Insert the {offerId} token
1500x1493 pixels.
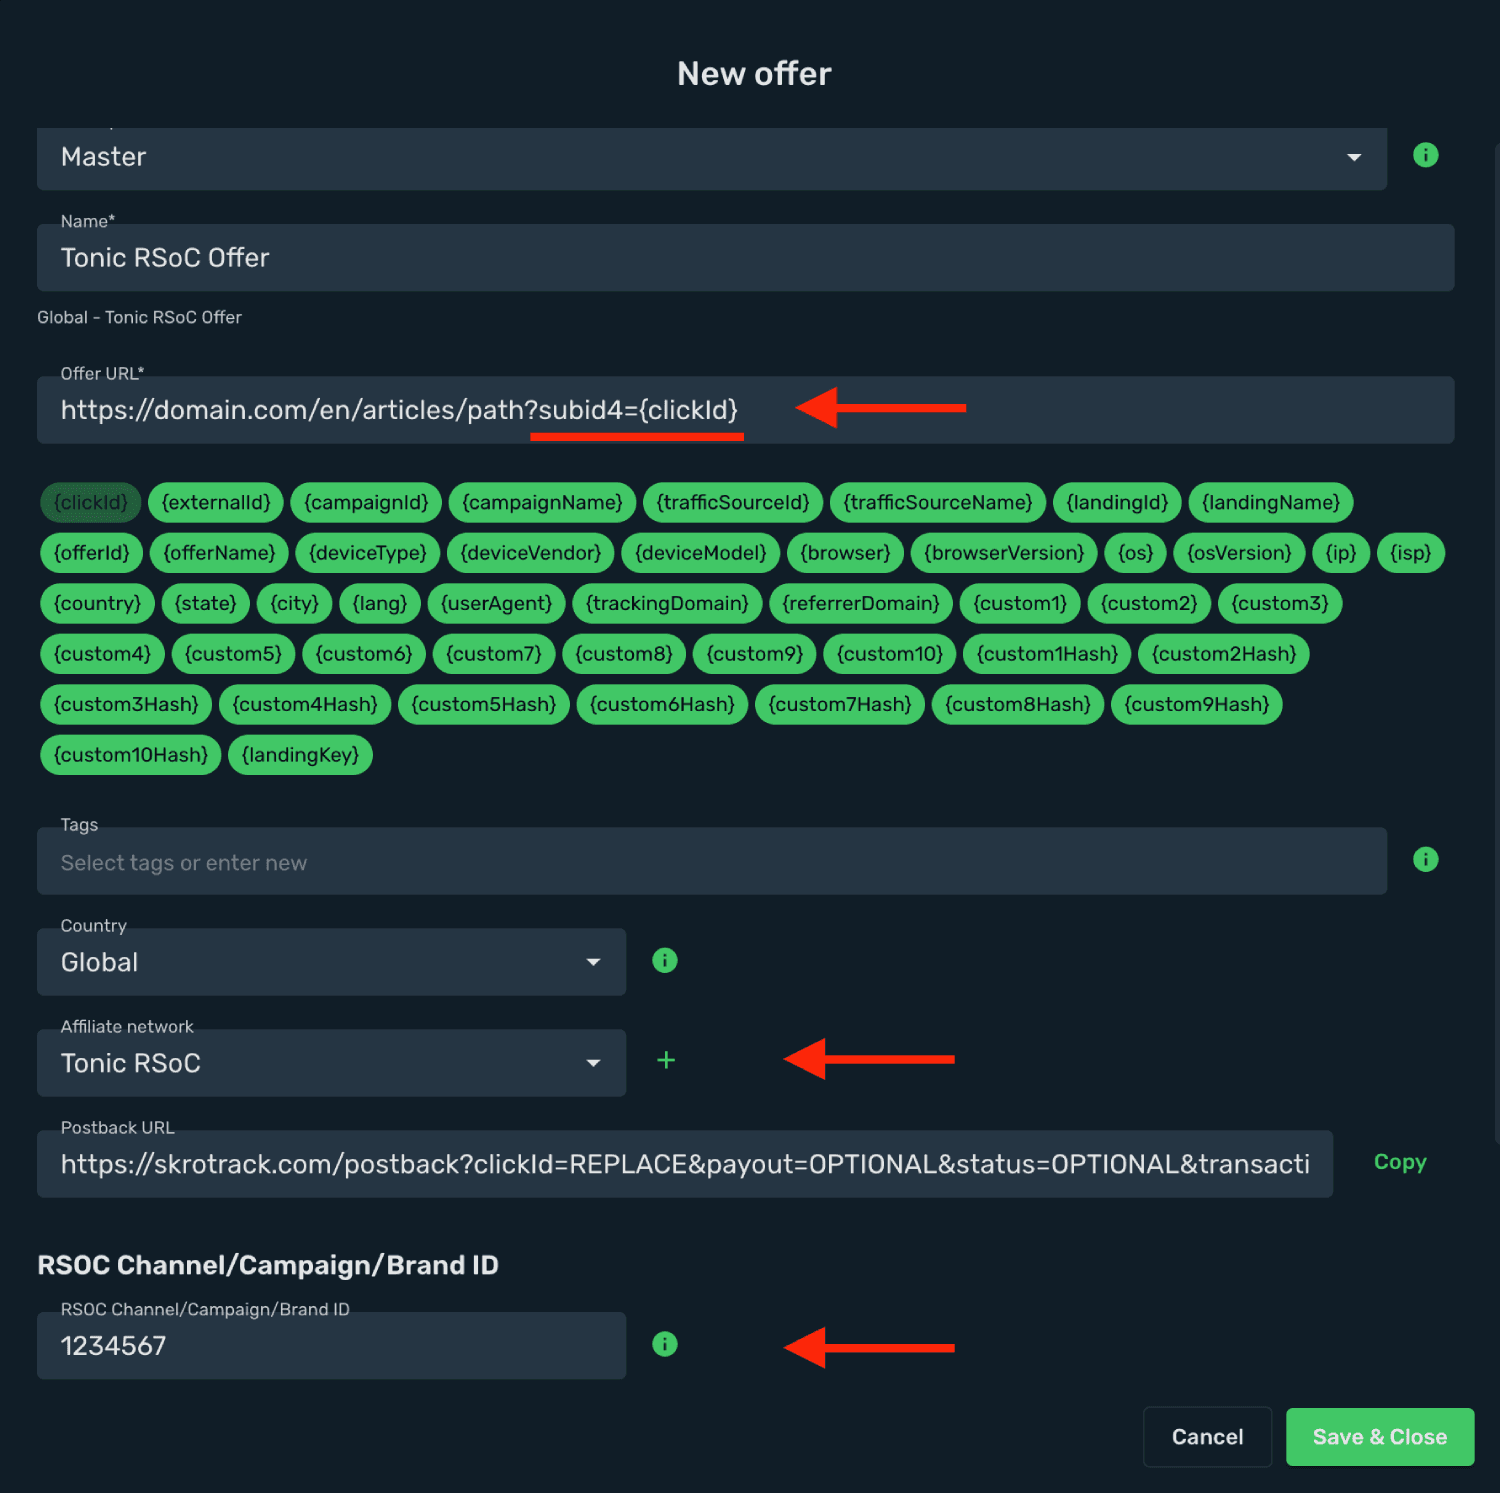(92, 553)
